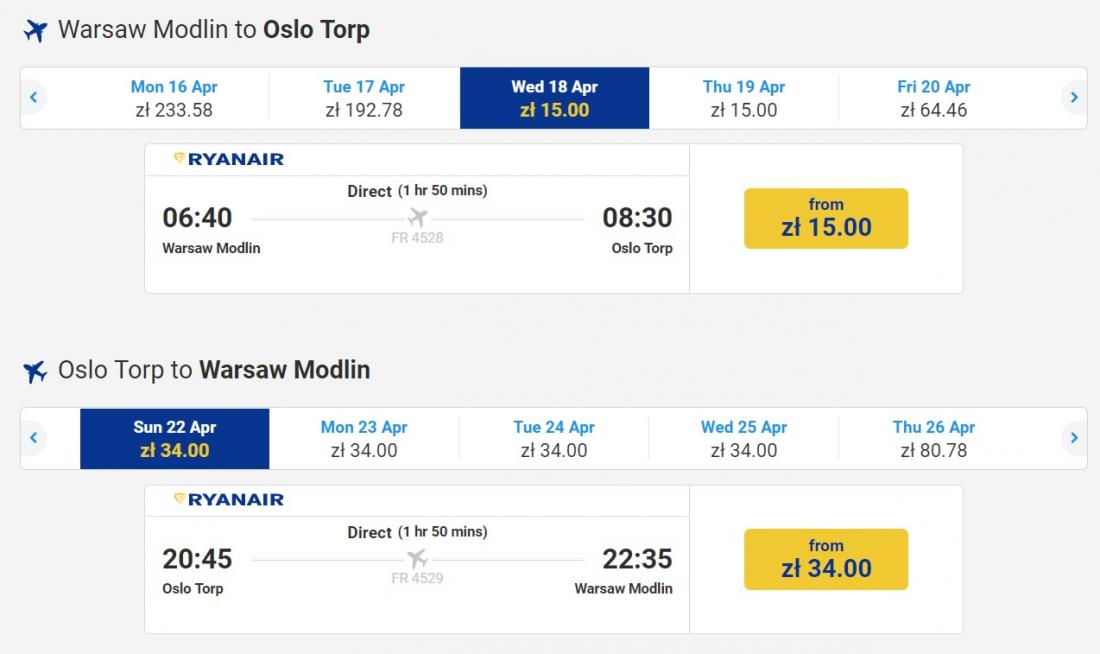The height and width of the screenshot is (654, 1100).
Task: Click the outbound flight airplane icon
Action: (35, 31)
